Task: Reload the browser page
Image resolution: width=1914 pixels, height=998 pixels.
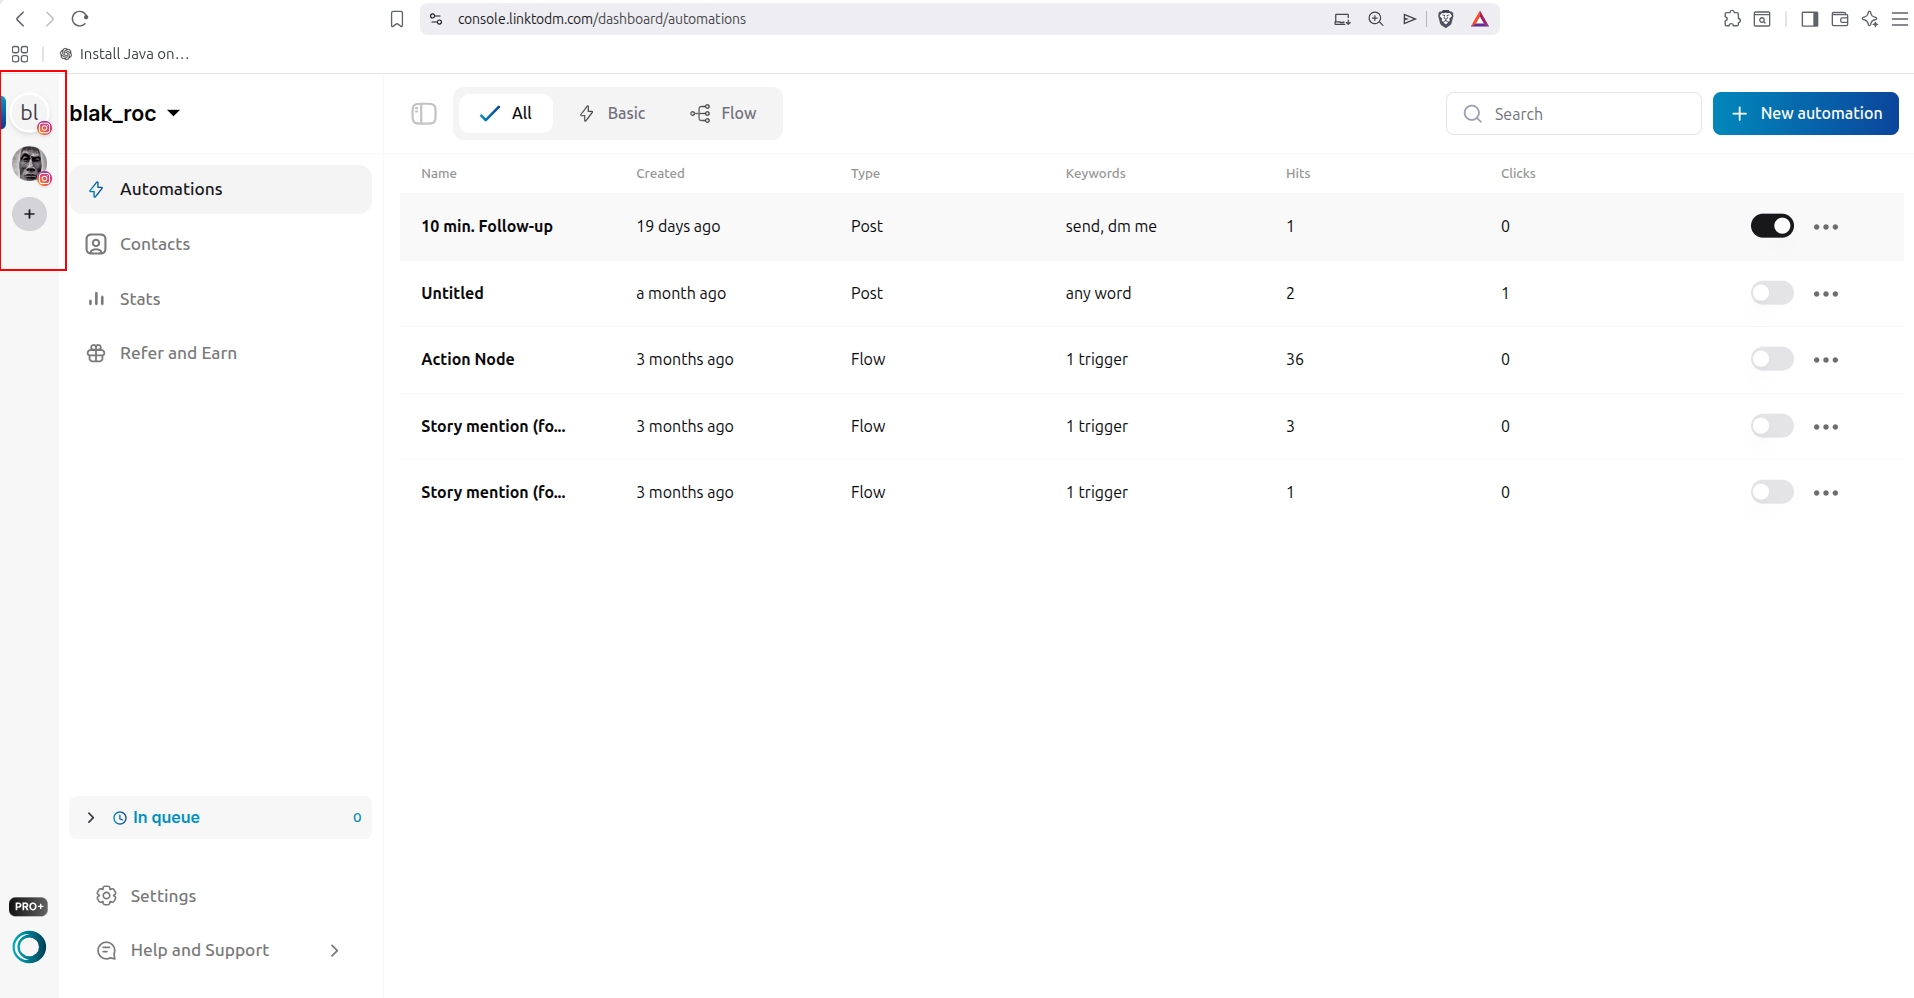Action: point(80,19)
